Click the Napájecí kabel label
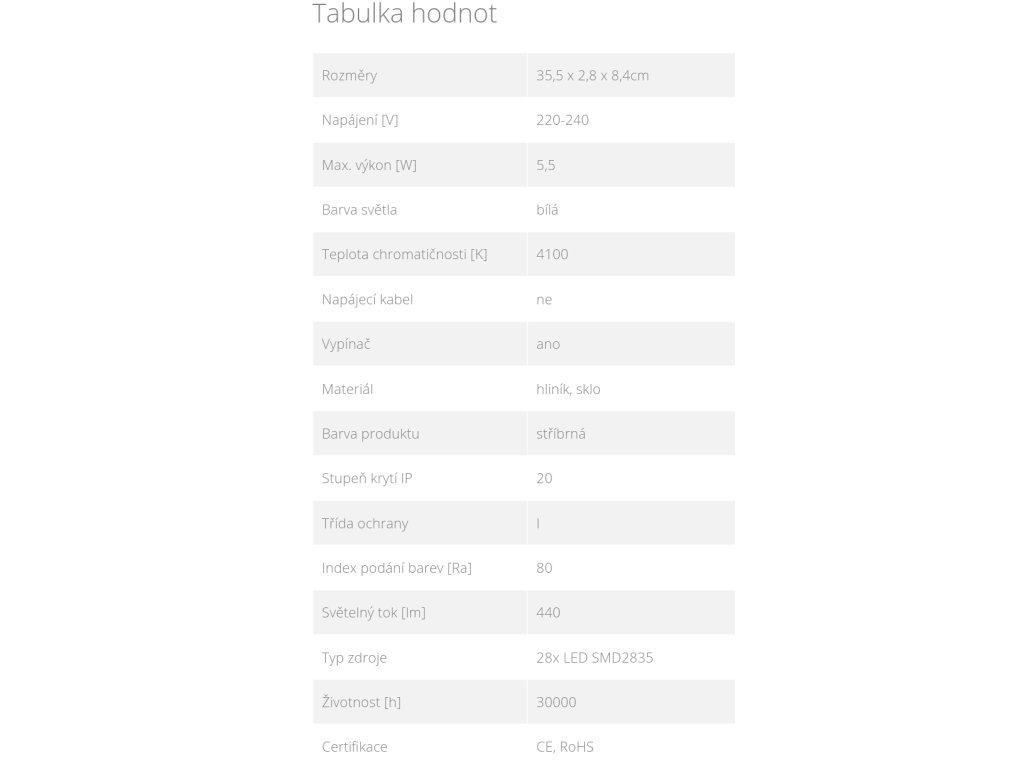The width and height of the screenshot is (1024, 768). coord(367,300)
